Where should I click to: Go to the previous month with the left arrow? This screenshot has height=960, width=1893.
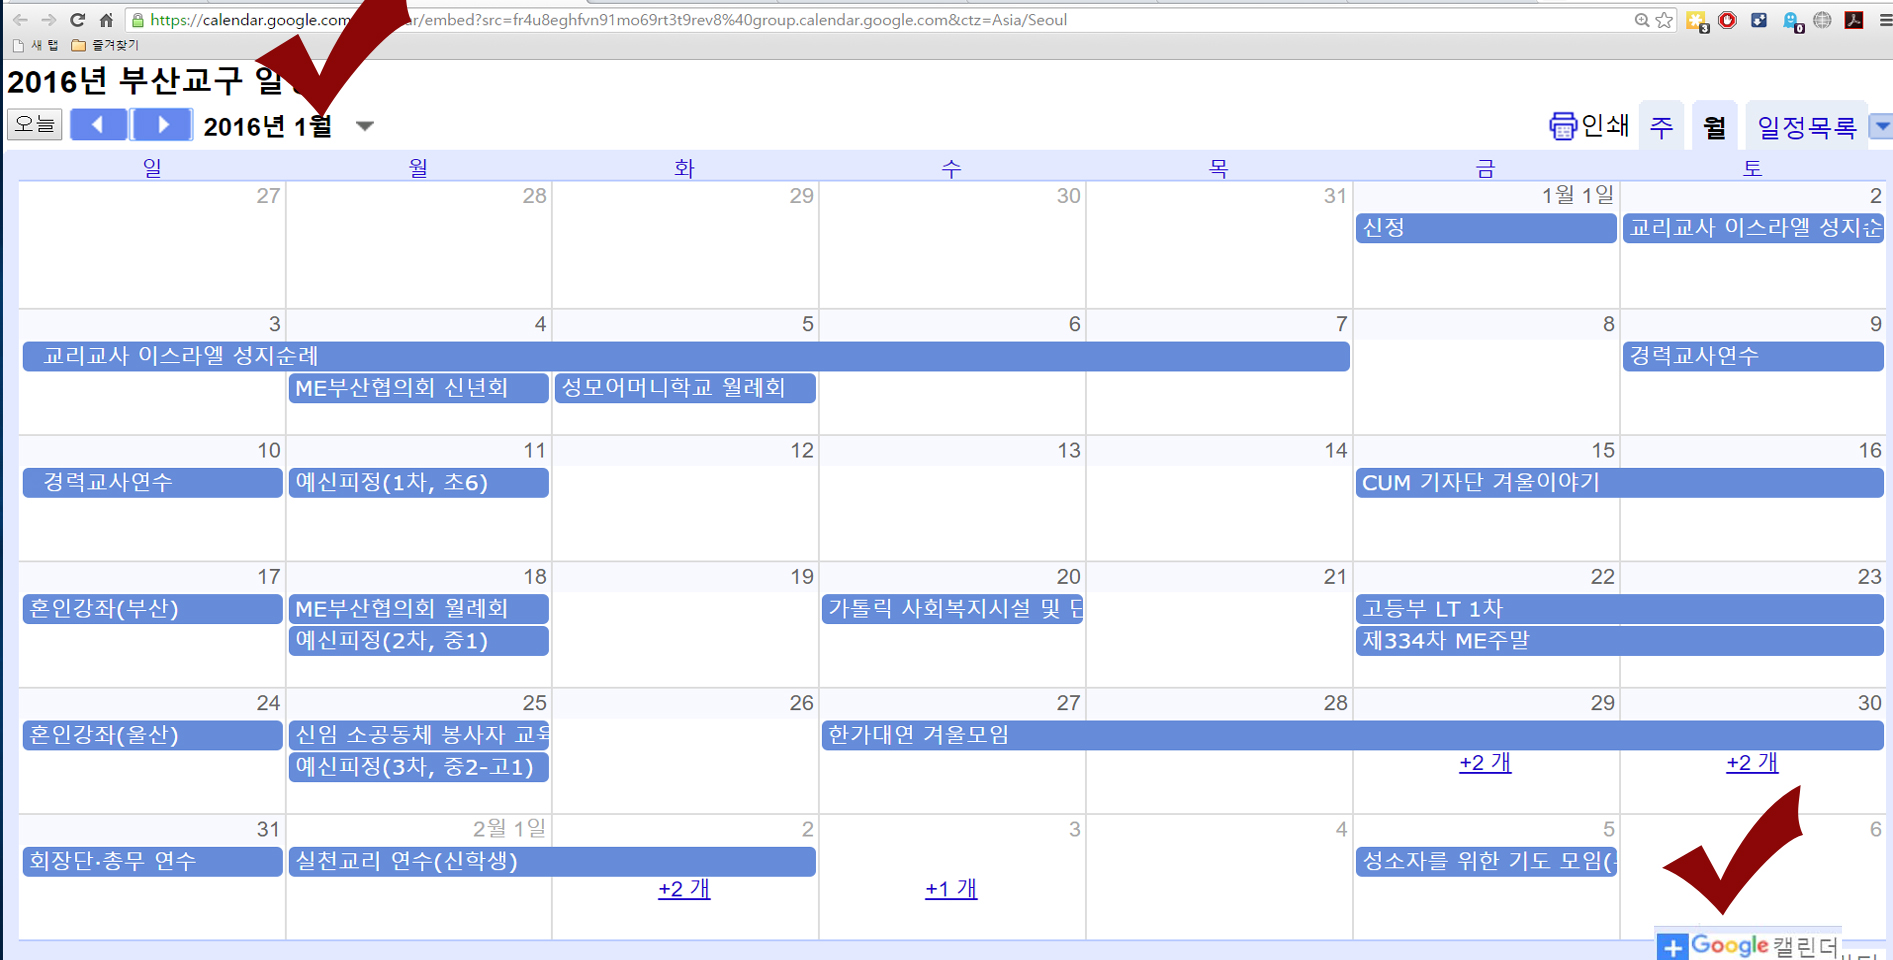[x=98, y=125]
